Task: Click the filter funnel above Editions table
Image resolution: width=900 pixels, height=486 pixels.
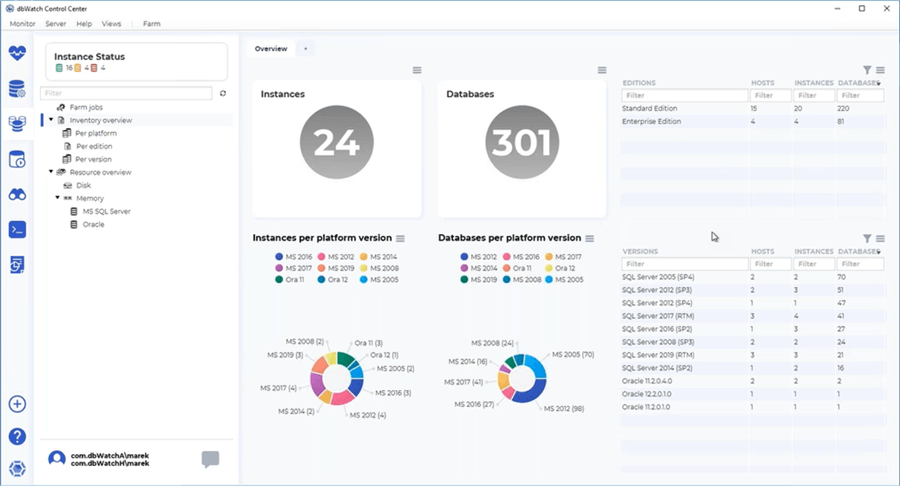Action: click(867, 70)
